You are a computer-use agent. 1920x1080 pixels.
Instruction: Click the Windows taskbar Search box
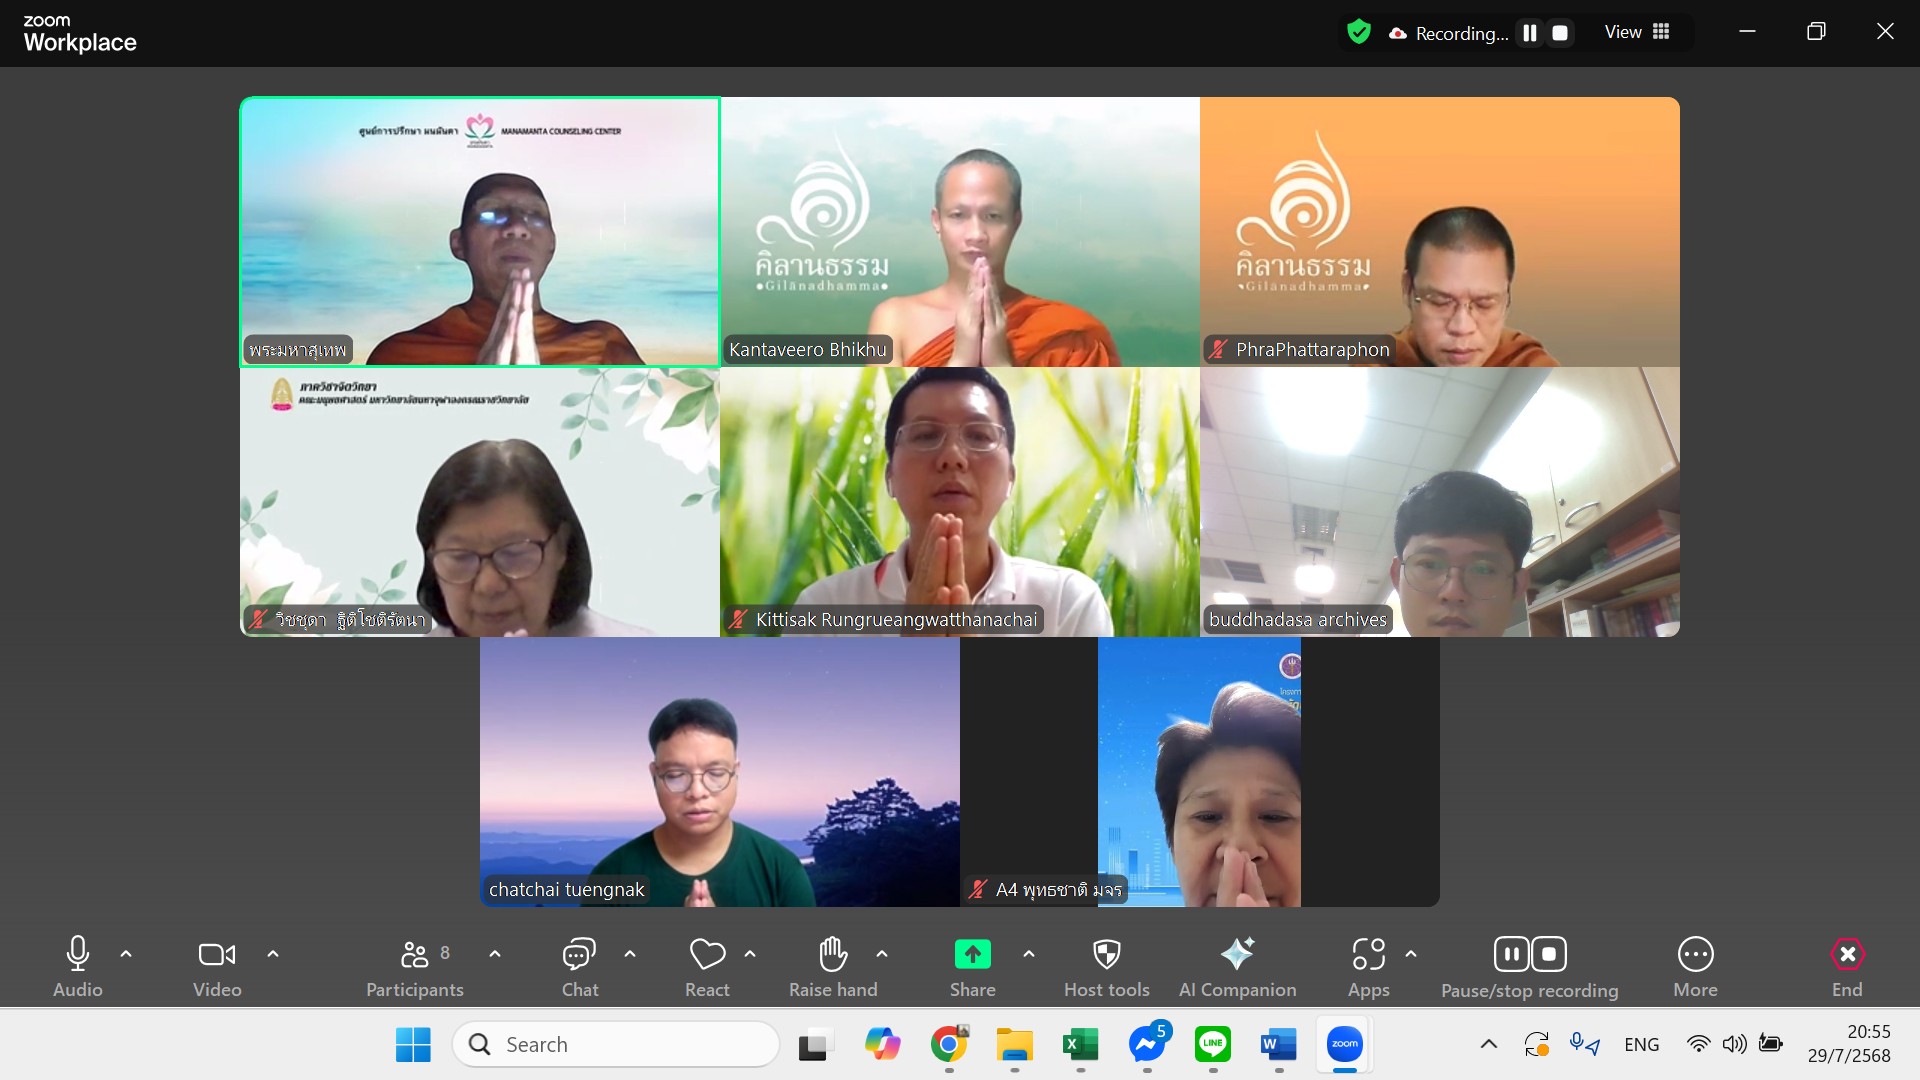[x=616, y=1044]
